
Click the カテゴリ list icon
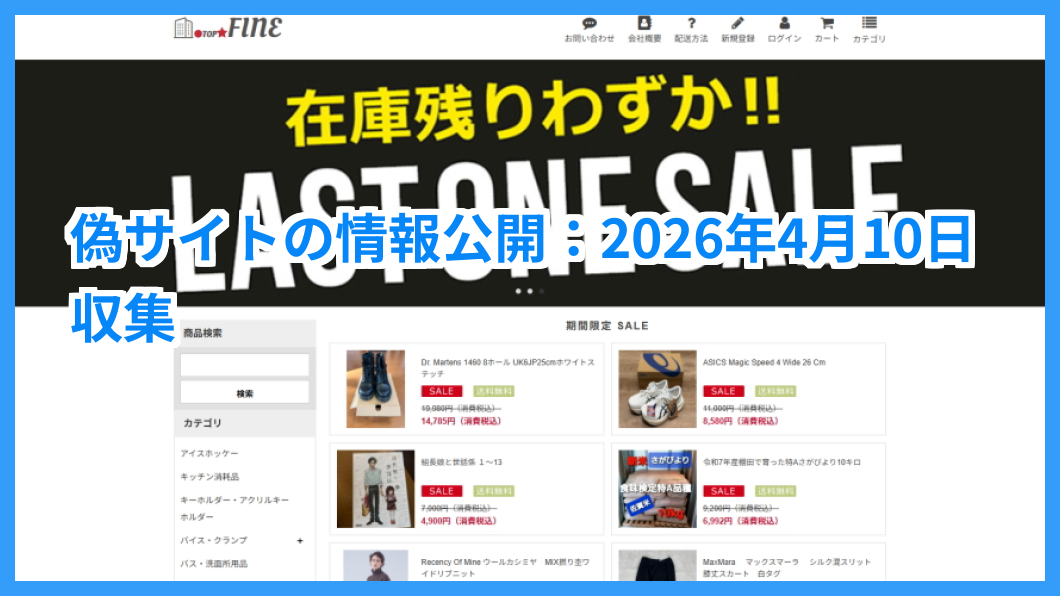click(869, 24)
